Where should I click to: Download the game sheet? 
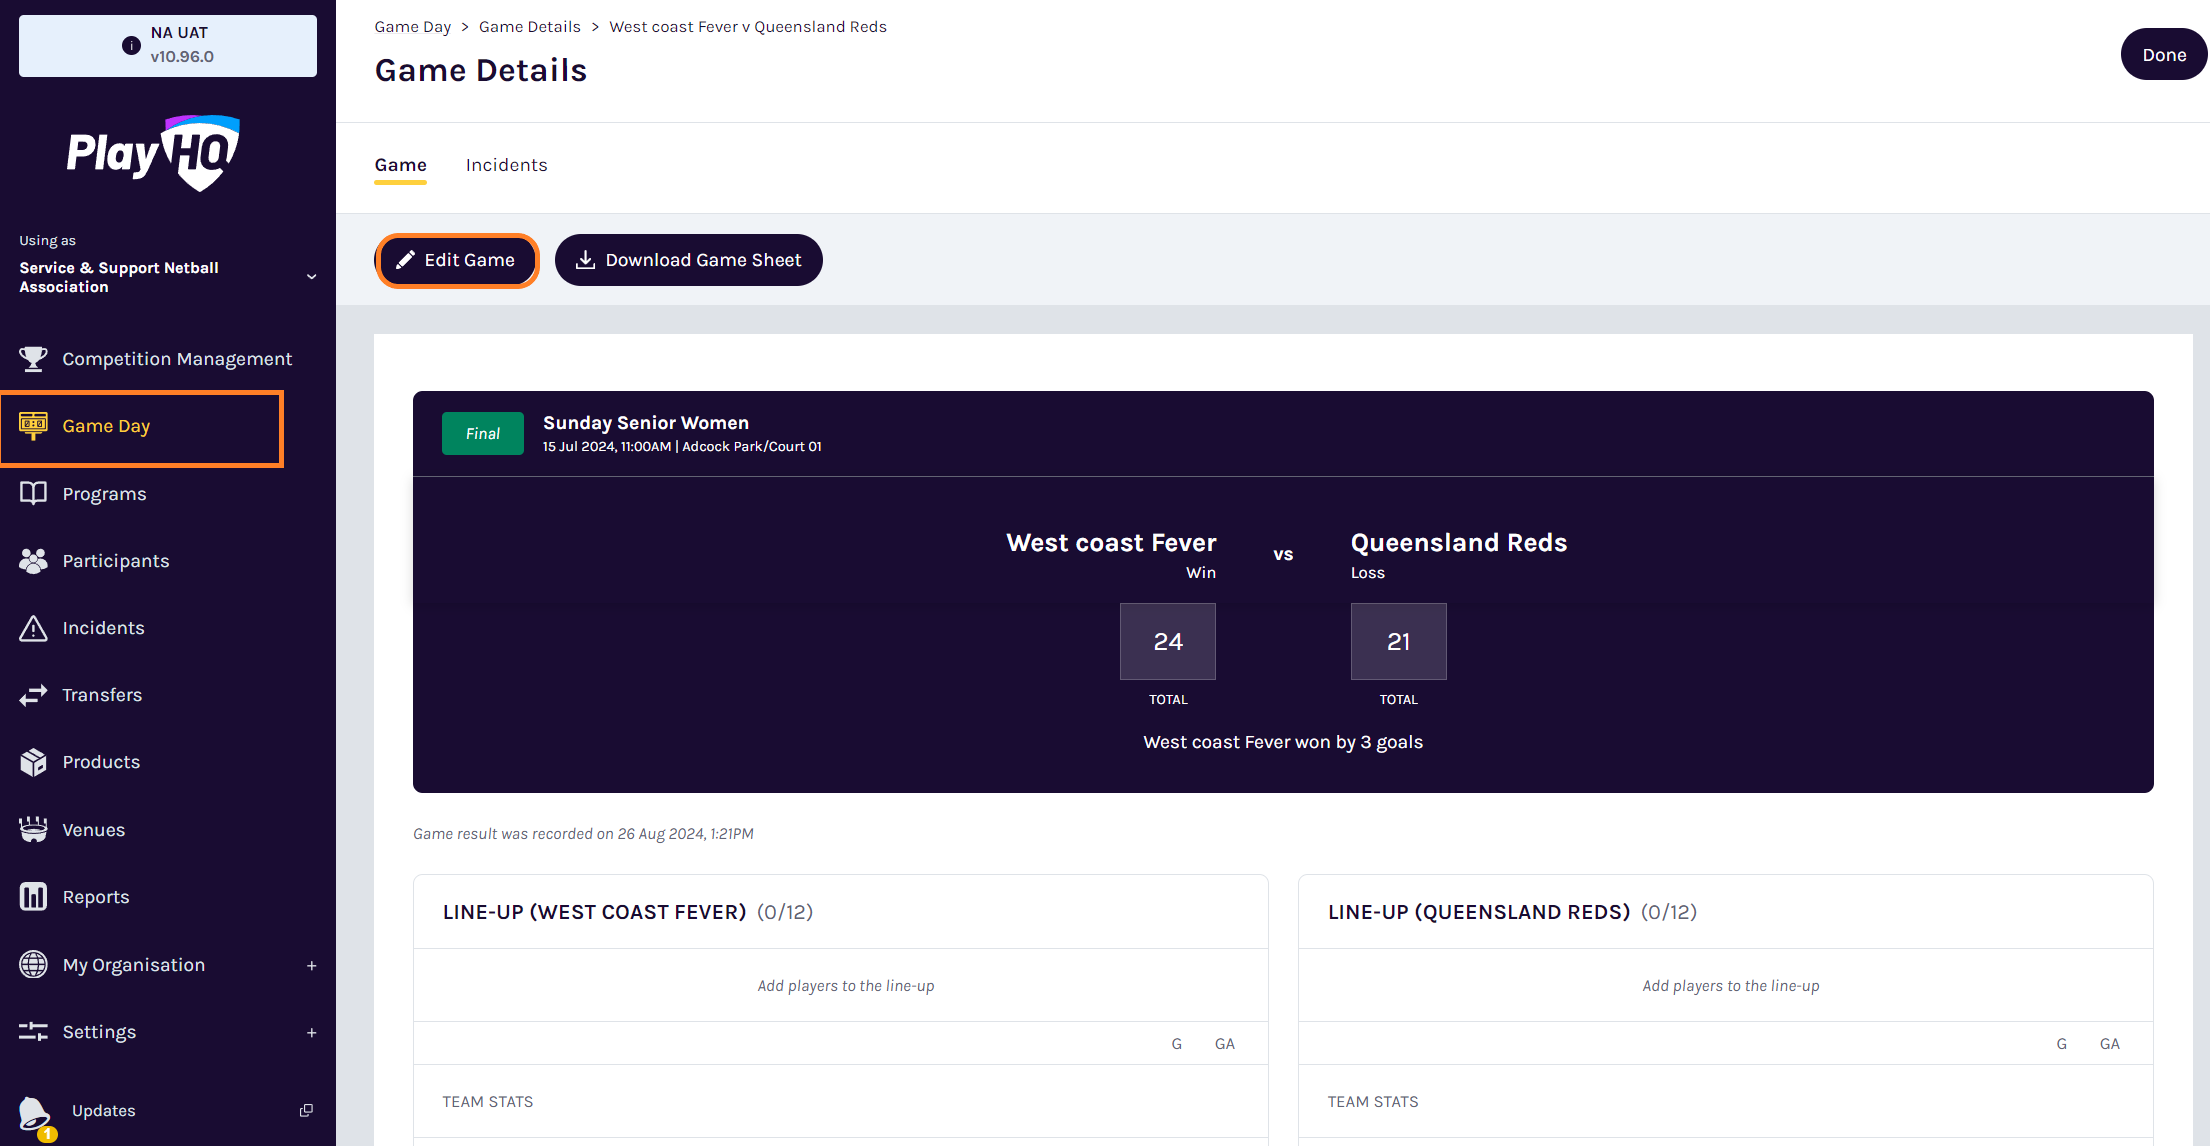pos(688,260)
